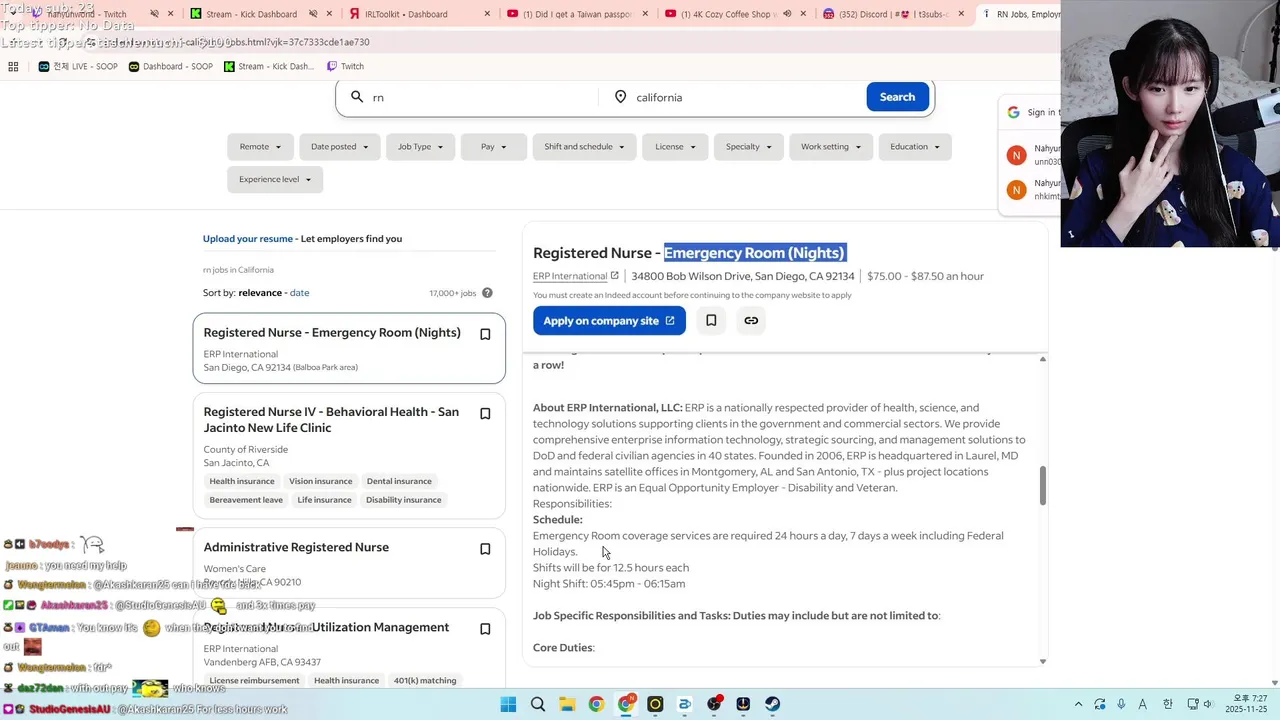
Task: Click external link icon beside ERP International
Action: pos(615,276)
